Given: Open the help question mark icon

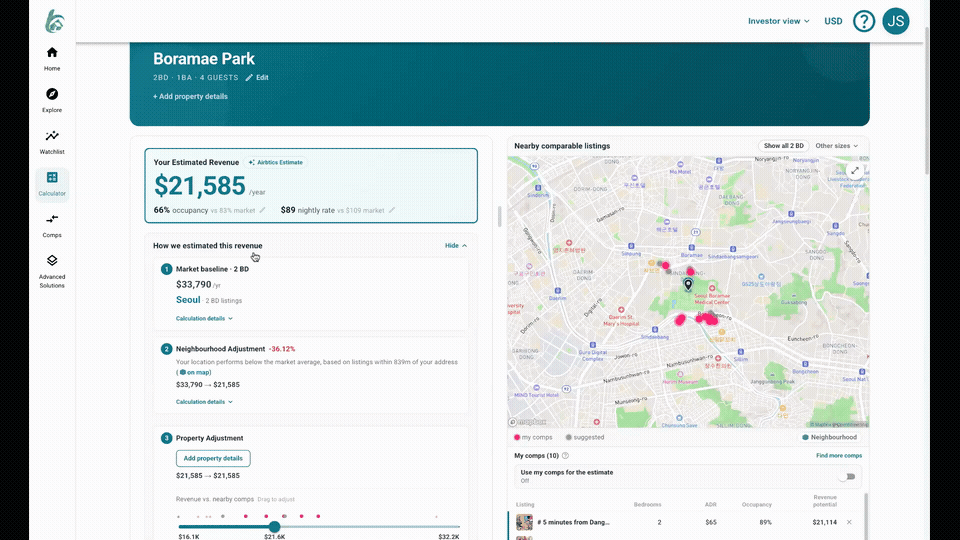Looking at the screenshot, I should tap(864, 21).
